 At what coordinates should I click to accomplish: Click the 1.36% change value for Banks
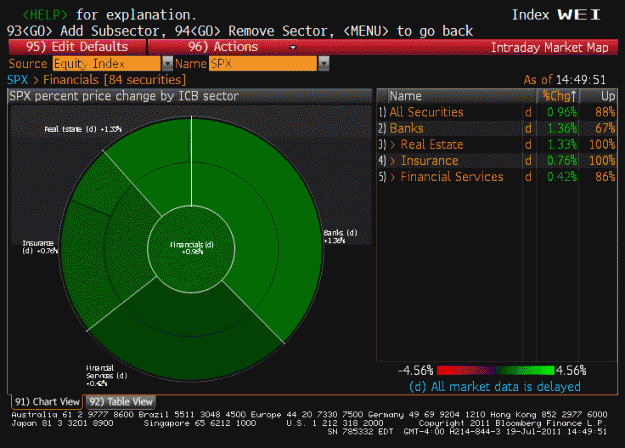tap(562, 128)
